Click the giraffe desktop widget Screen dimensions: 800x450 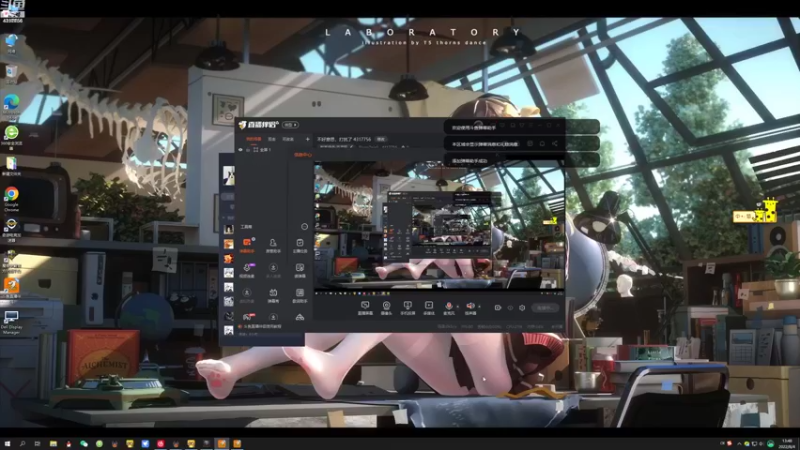[x=756, y=213]
